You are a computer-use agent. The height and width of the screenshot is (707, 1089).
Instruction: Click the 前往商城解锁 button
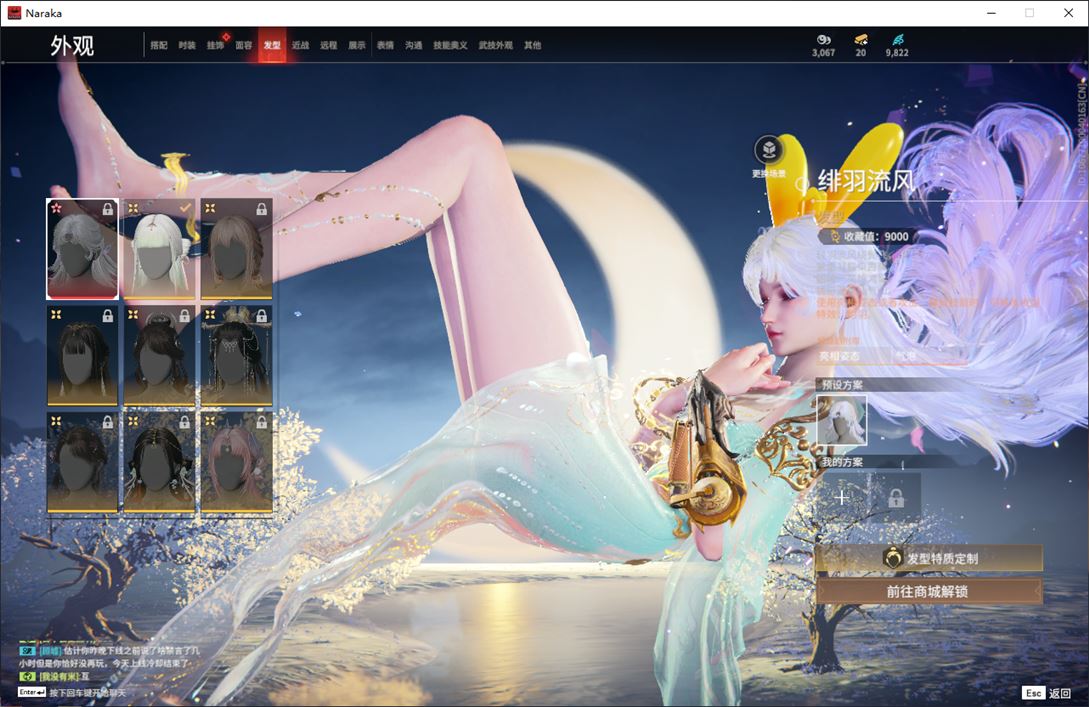click(929, 591)
